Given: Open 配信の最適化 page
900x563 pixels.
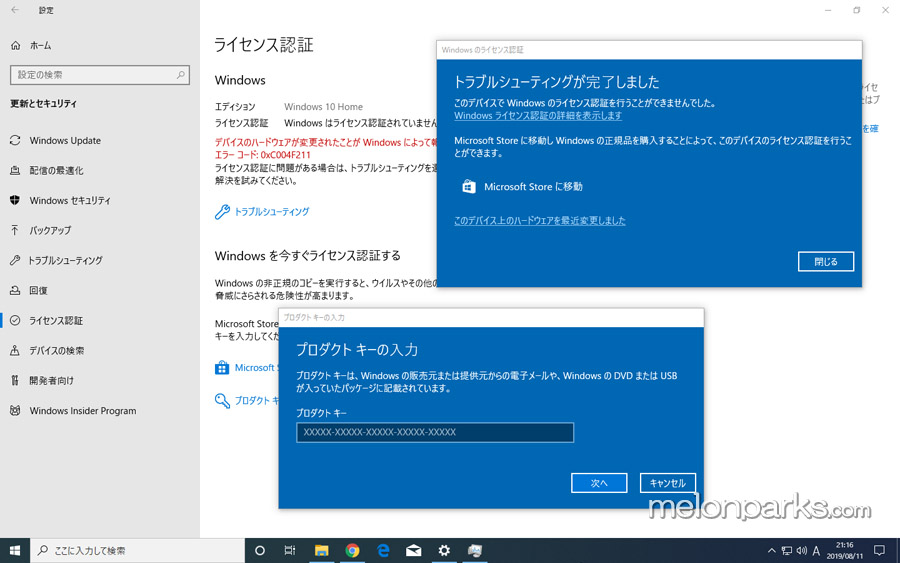Looking at the screenshot, I should [x=56, y=170].
